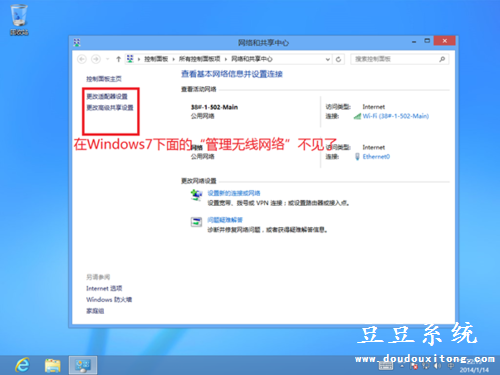500x375 pixels.
Task: Expand the address bar history dropdown
Action: [x=328, y=59]
